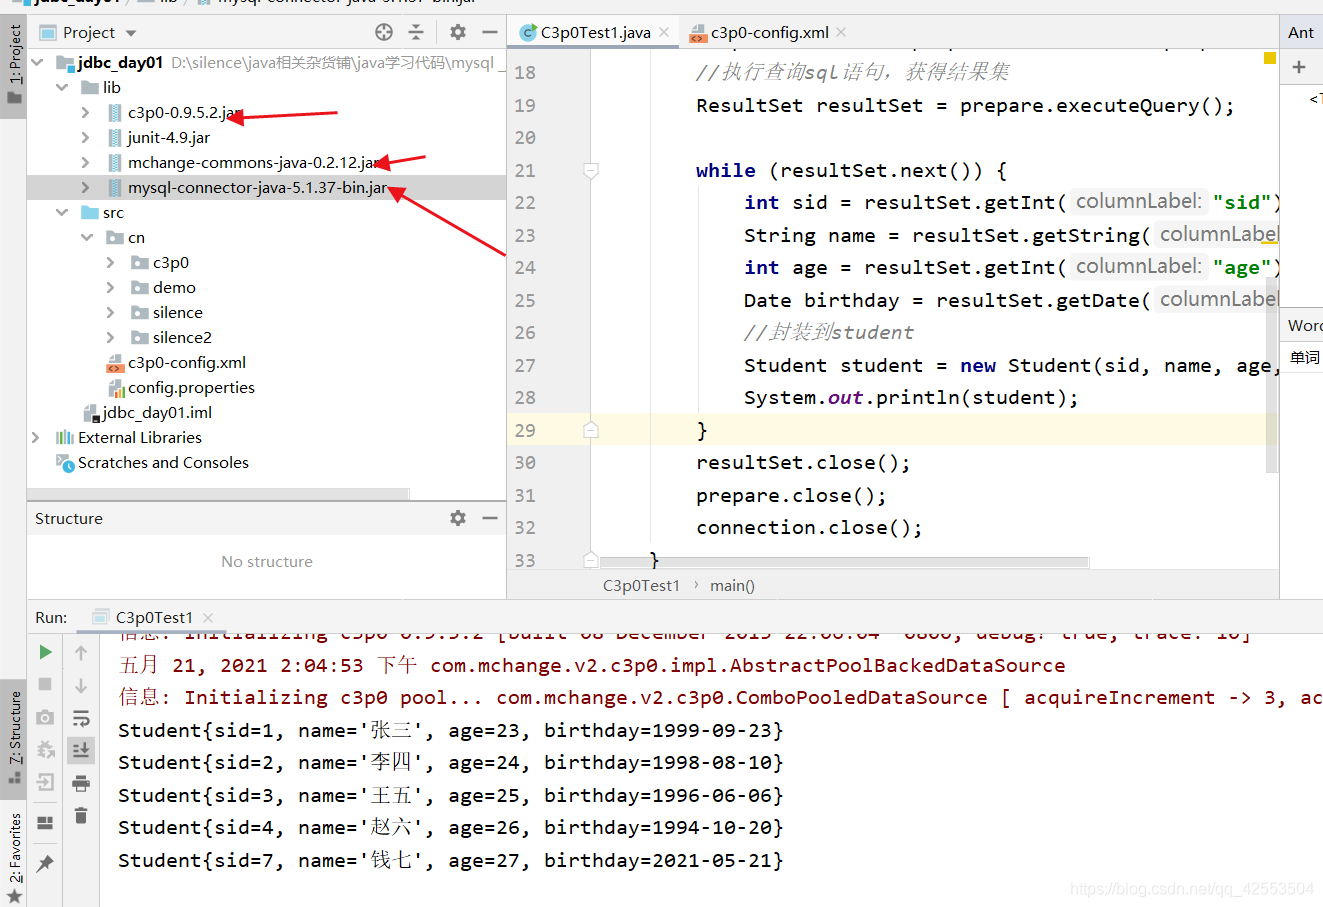
Task: Click the restore layout icon in Run panel
Action: pos(45,823)
